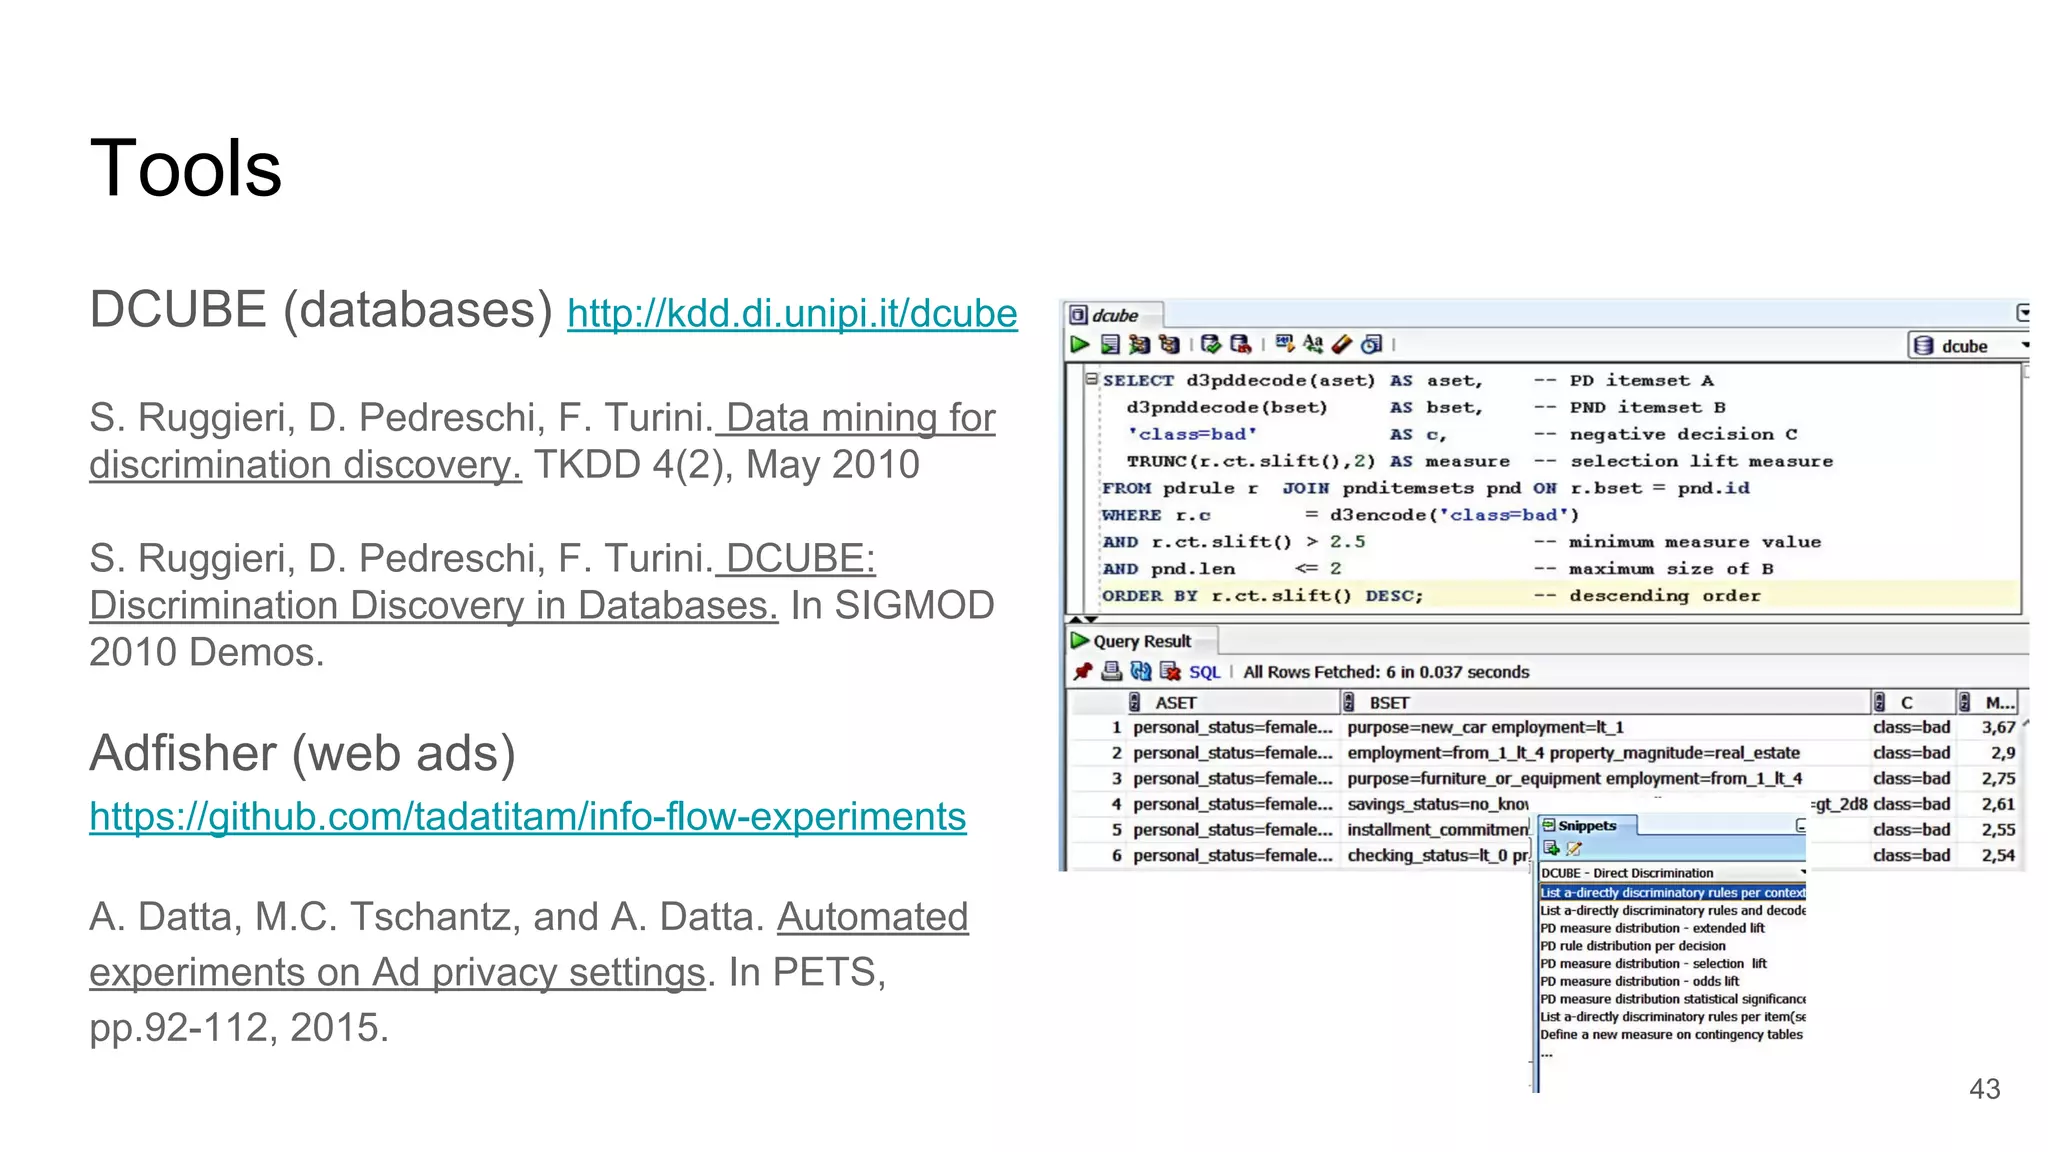Click the Unshared SQL Worksheet icon

point(1285,345)
